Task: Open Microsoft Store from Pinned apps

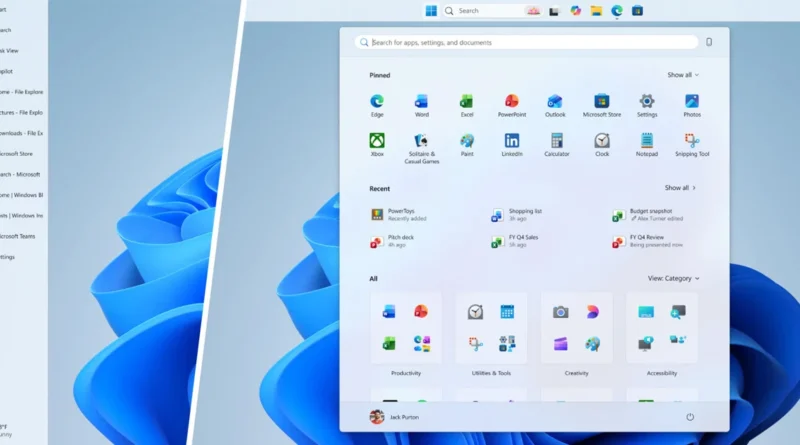Action: (602, 106)
